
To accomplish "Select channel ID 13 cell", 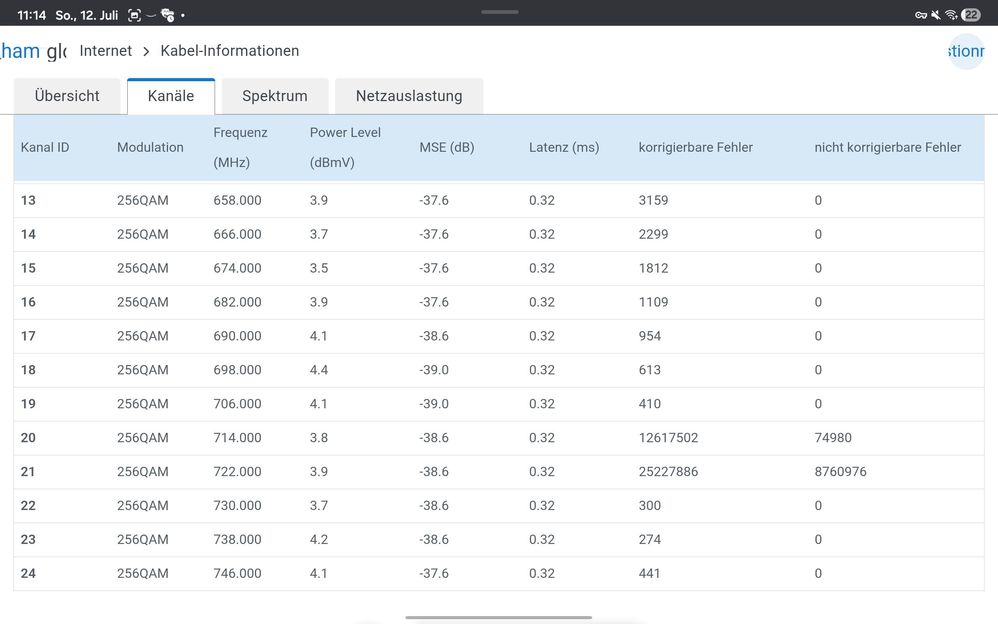I will (28, 201).
